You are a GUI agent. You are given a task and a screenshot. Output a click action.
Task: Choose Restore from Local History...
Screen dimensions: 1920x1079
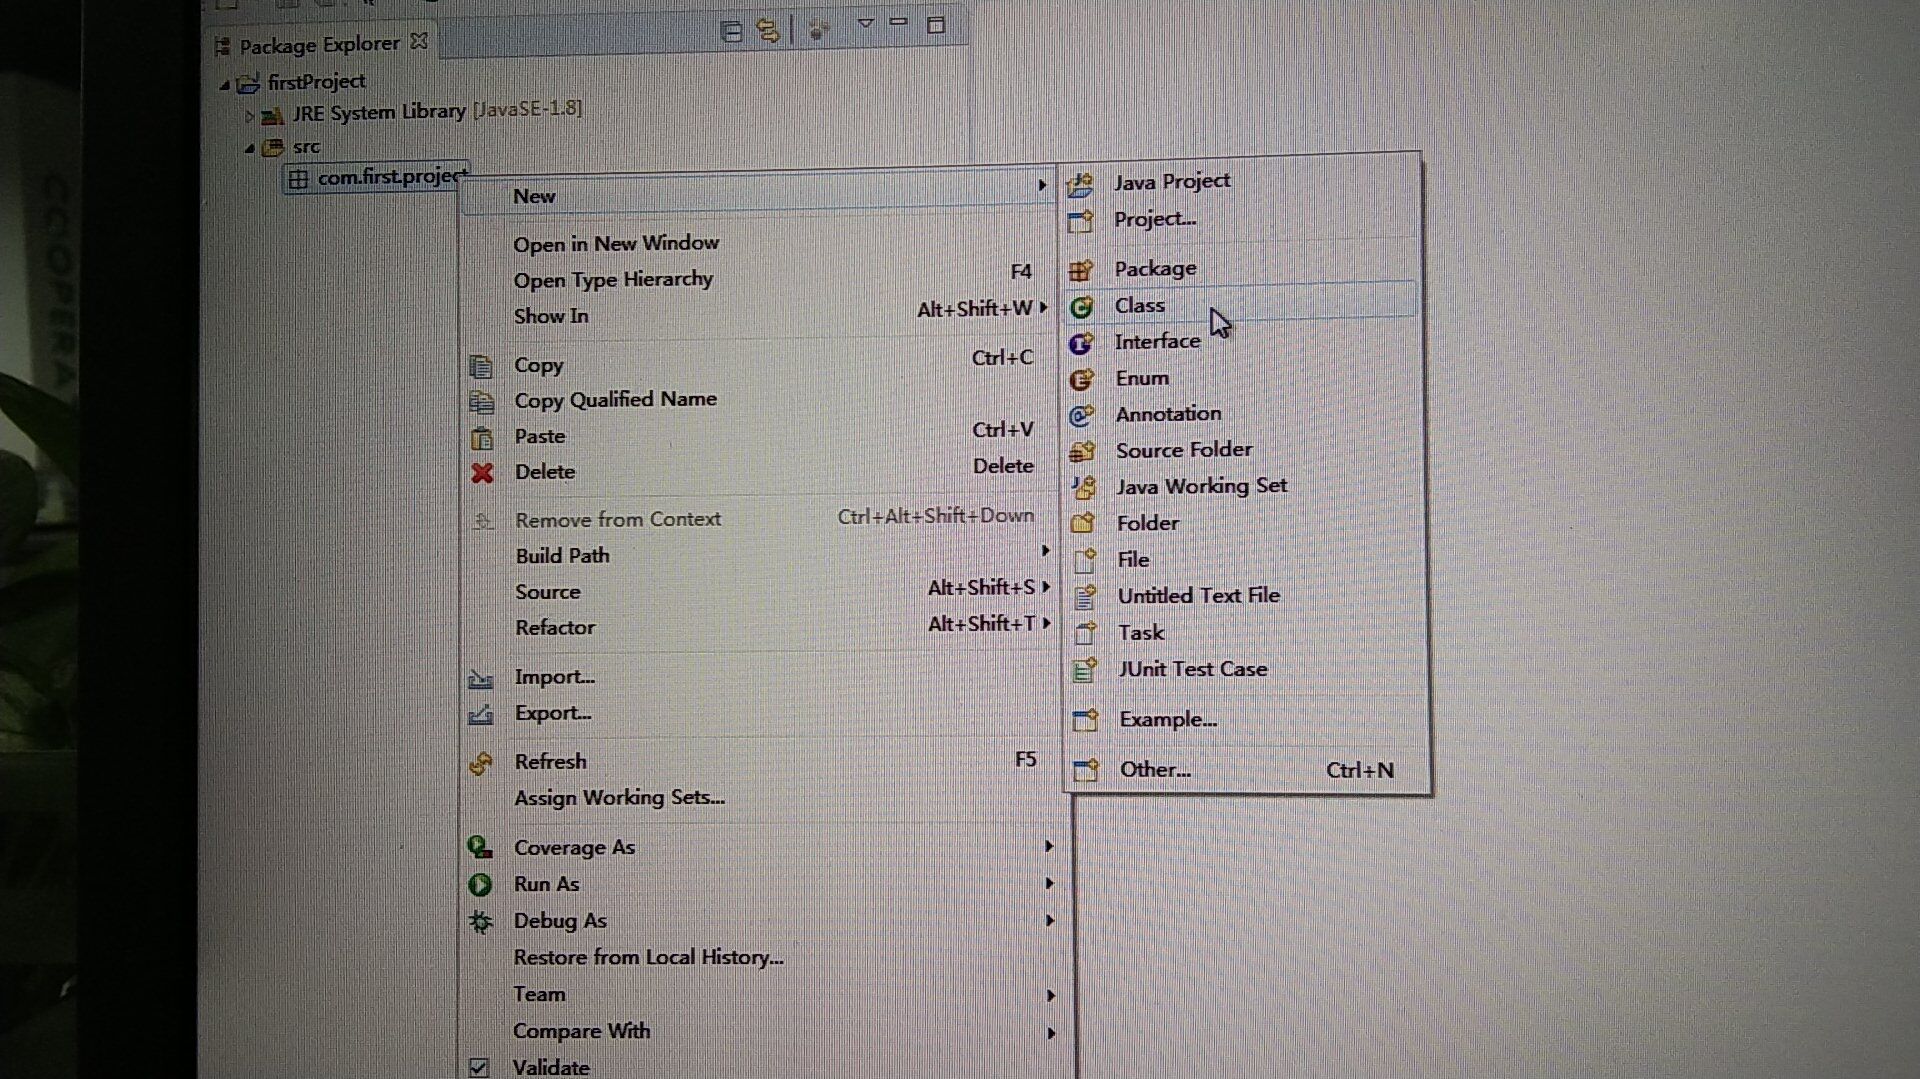pyautogui.click(x=648, y=957)
